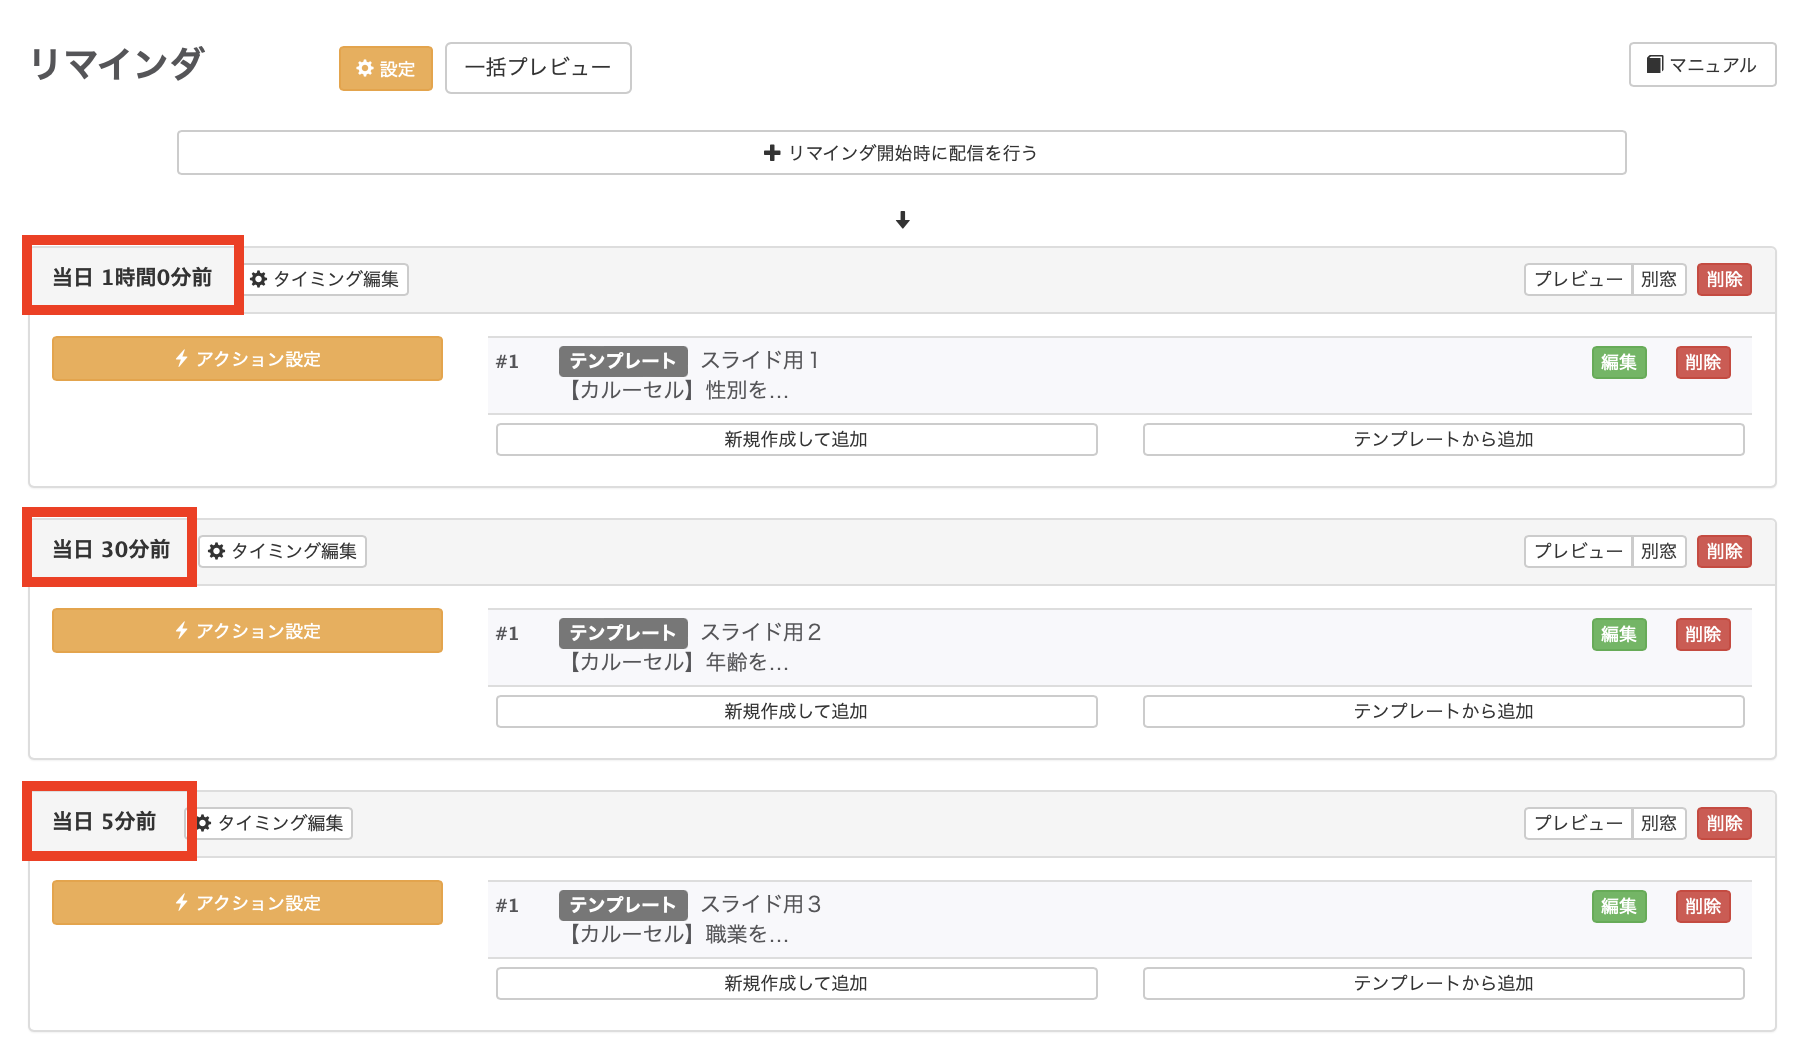Edit the スライド用１ template message
This screenshot has height=1052, width=1798.
point(1618,363)
